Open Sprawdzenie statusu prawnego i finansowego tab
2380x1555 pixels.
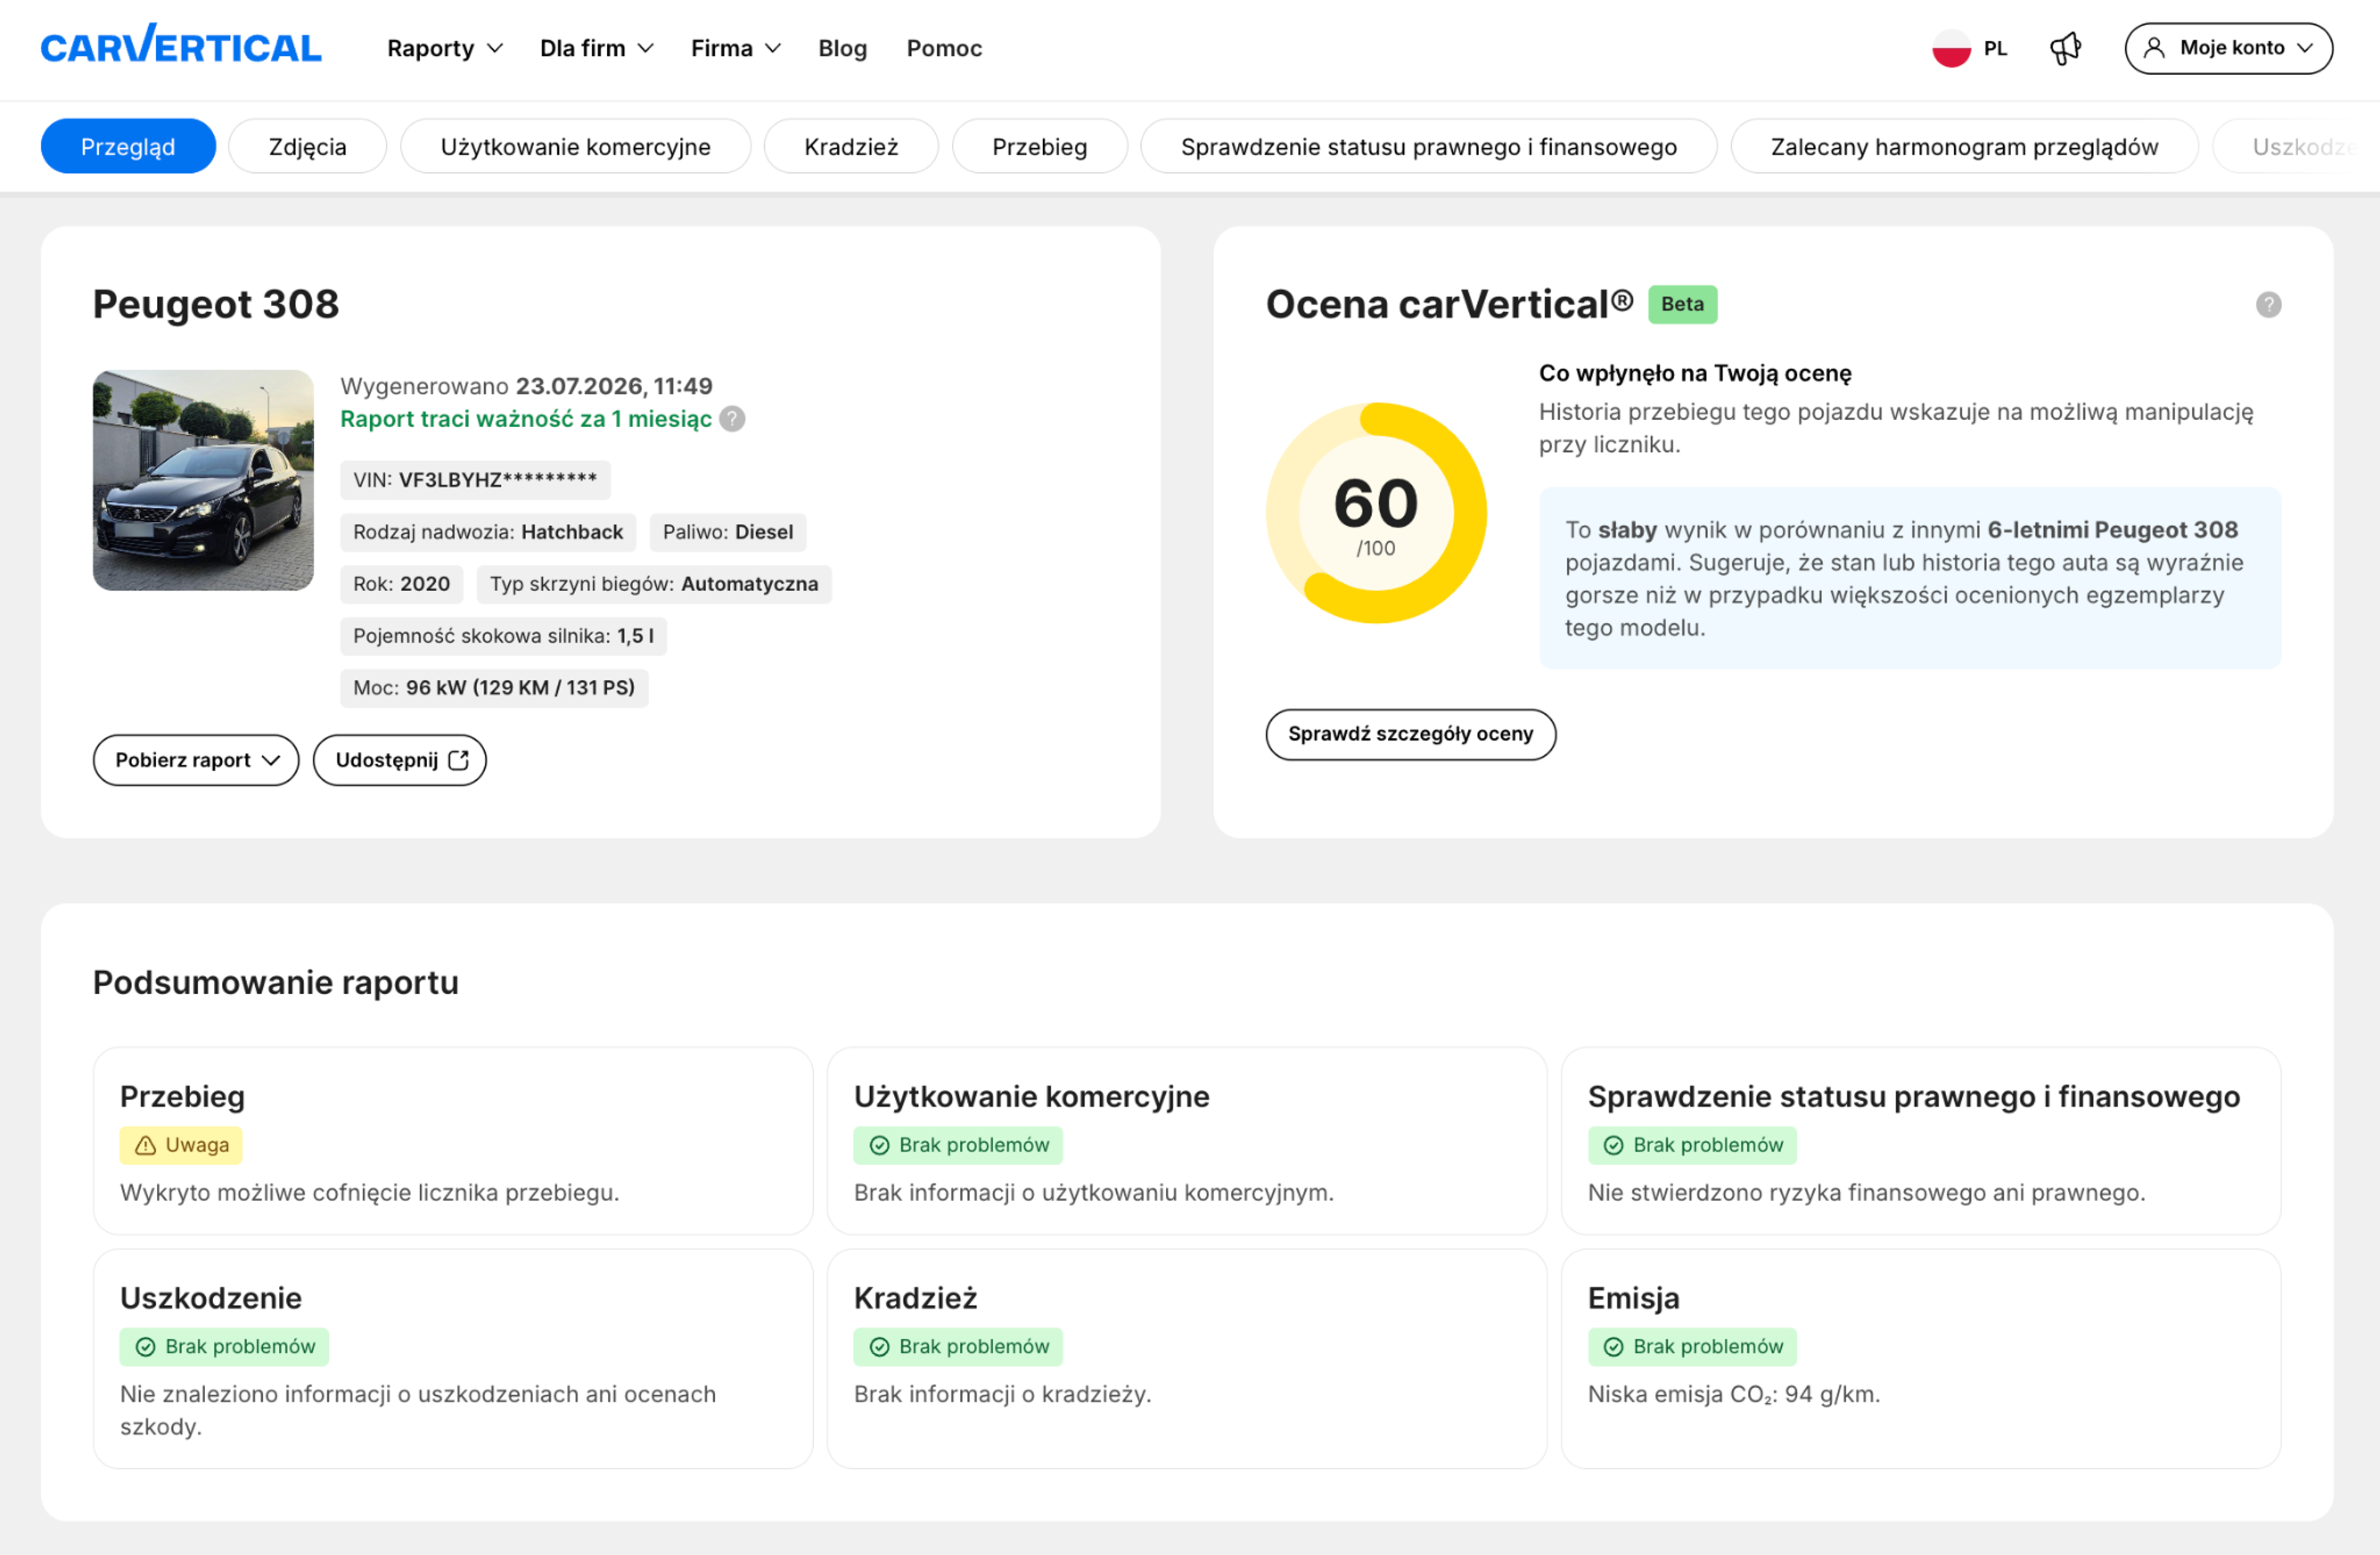click(1428, 146)
